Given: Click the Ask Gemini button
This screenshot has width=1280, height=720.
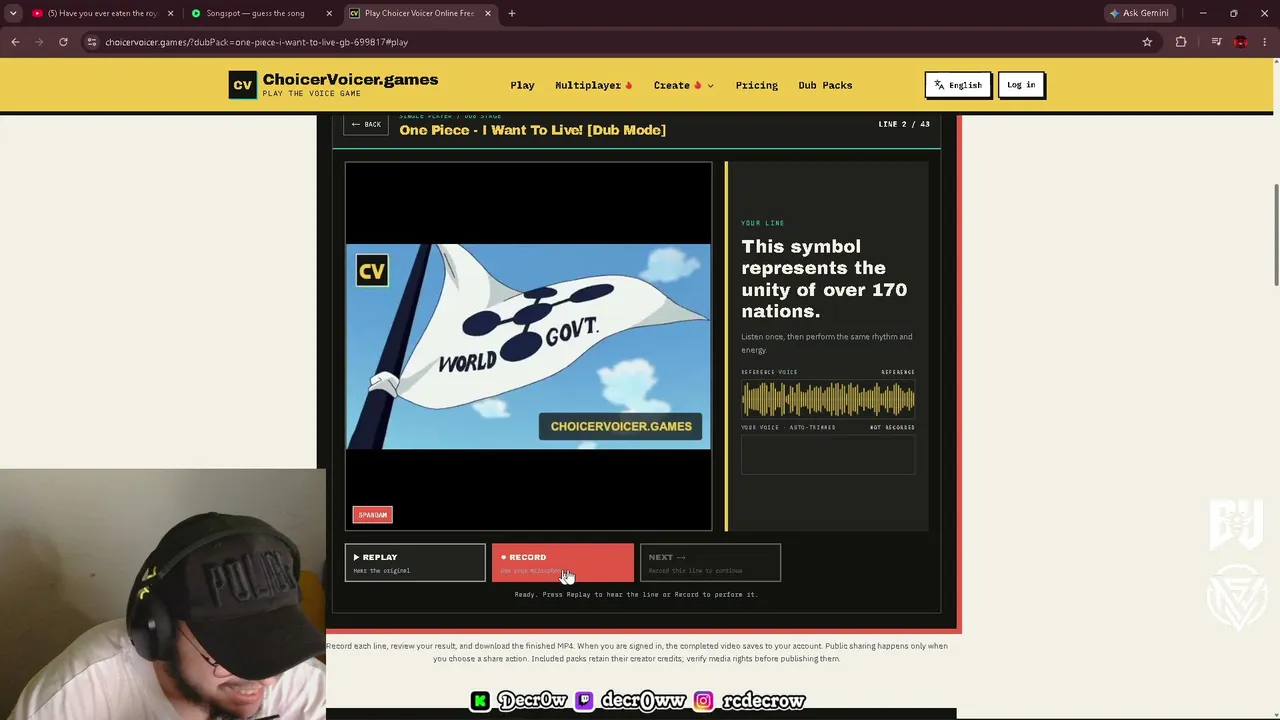Looking at the screenshot, I should coord(1138,13).
